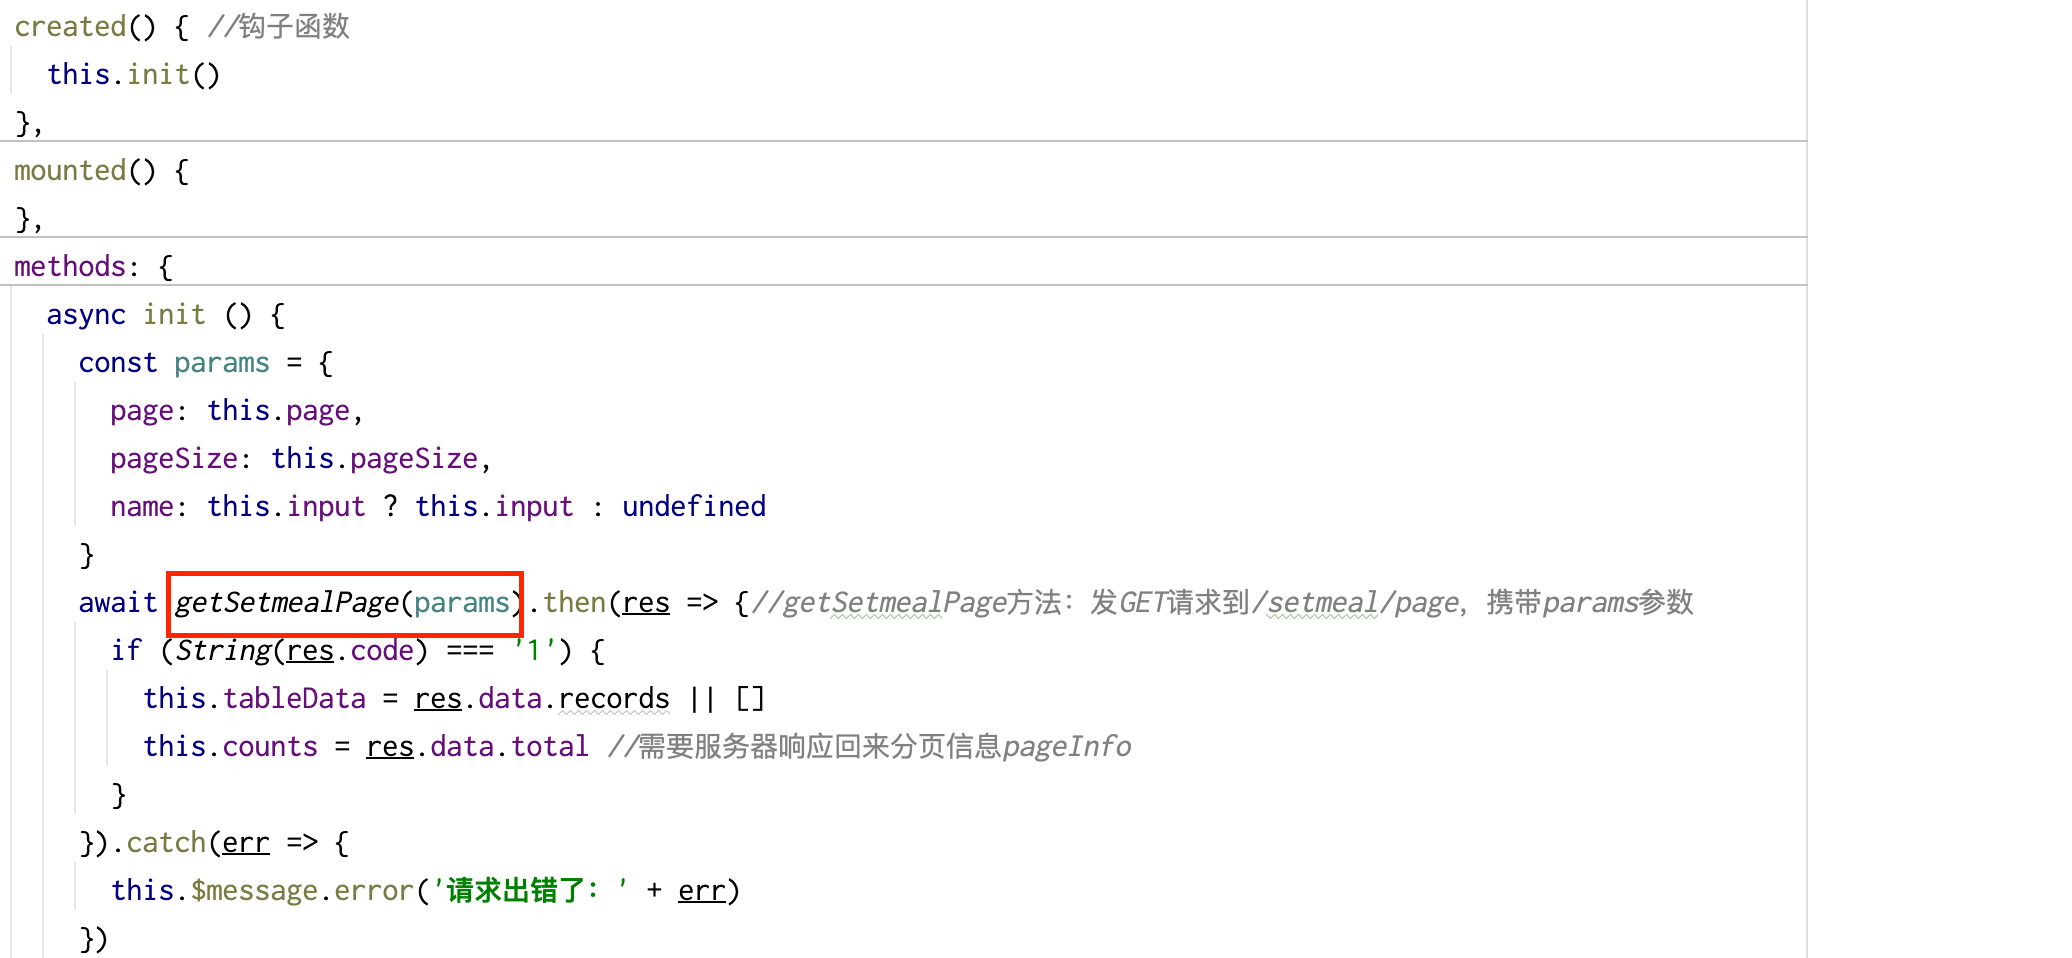Click the .then( method call
Screen dimensions: 2072x958
[x=574, y=603]
